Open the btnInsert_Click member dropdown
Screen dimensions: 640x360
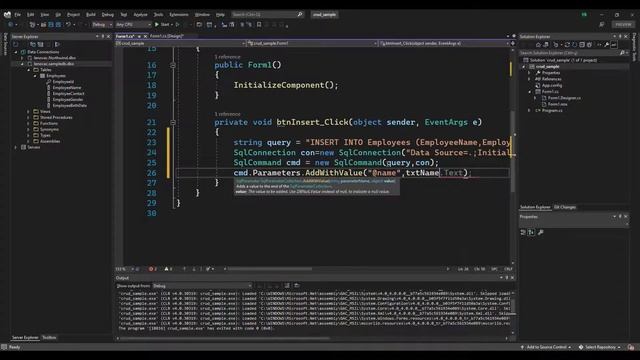click(444, 43)
